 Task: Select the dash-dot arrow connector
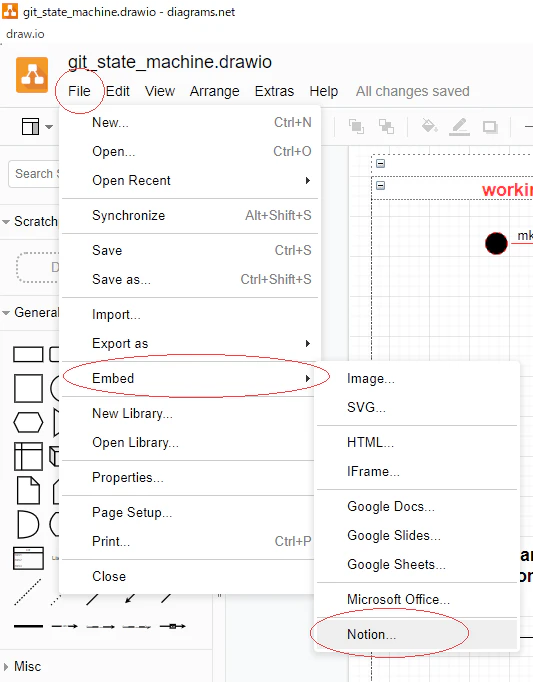64,626
